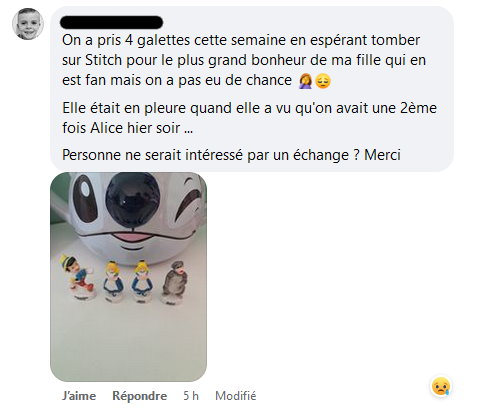479x412 pixels.
Task: Open the attached figurines photo
Action: [128, 277]
